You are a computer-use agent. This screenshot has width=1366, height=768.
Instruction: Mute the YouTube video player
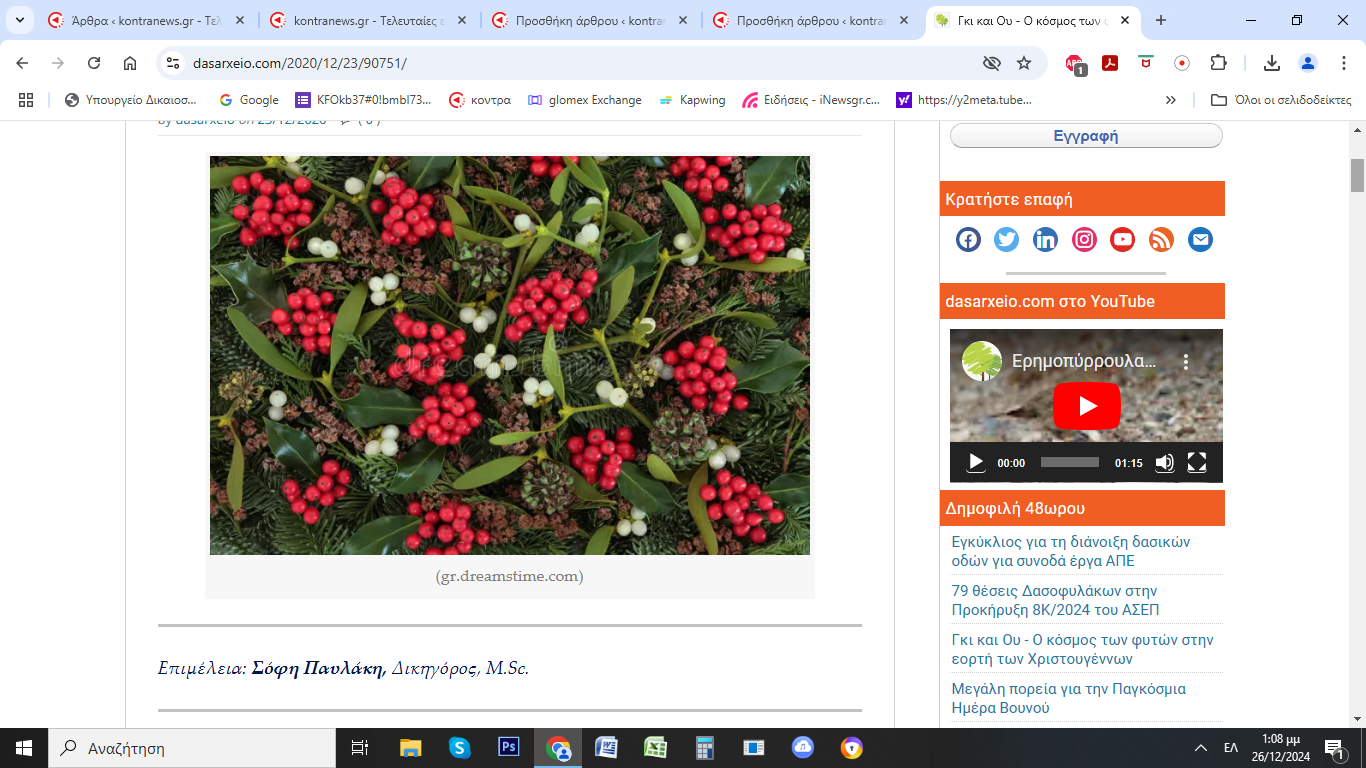click(1164, 463)
